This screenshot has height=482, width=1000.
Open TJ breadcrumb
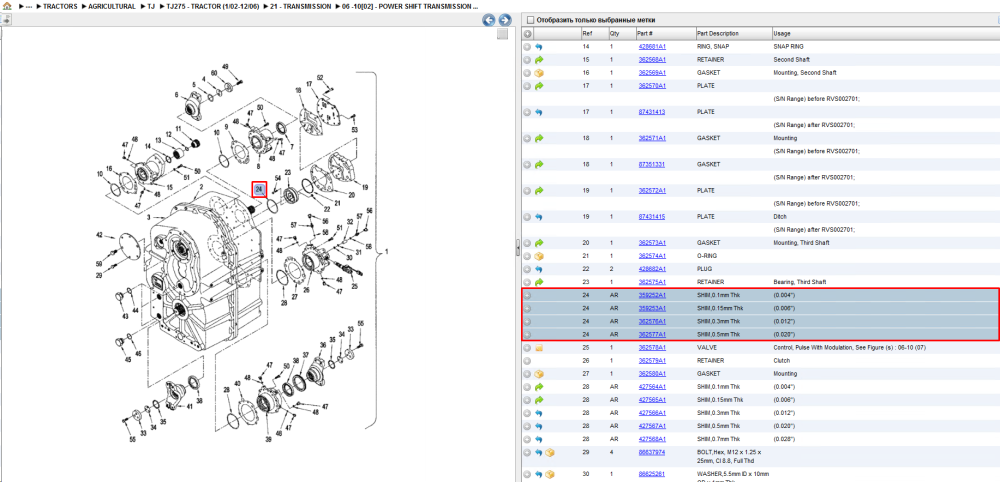coord(151,6)
